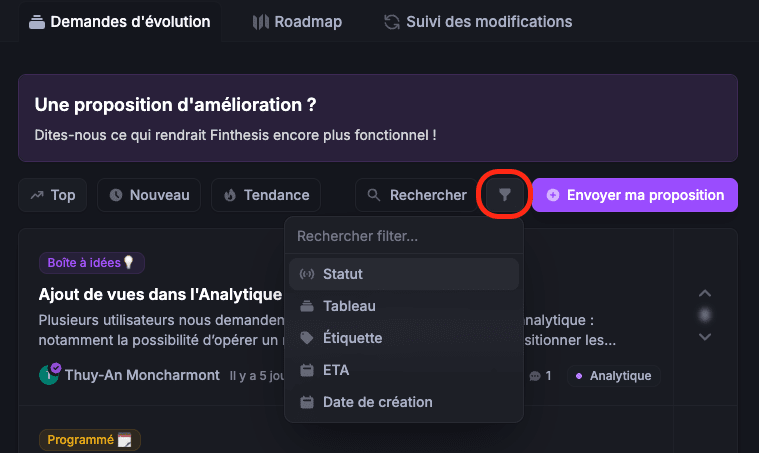Focus the Rechercher filter input field
Image resolution: width=759 pixels, height=453 pixels.
(404, 237)
